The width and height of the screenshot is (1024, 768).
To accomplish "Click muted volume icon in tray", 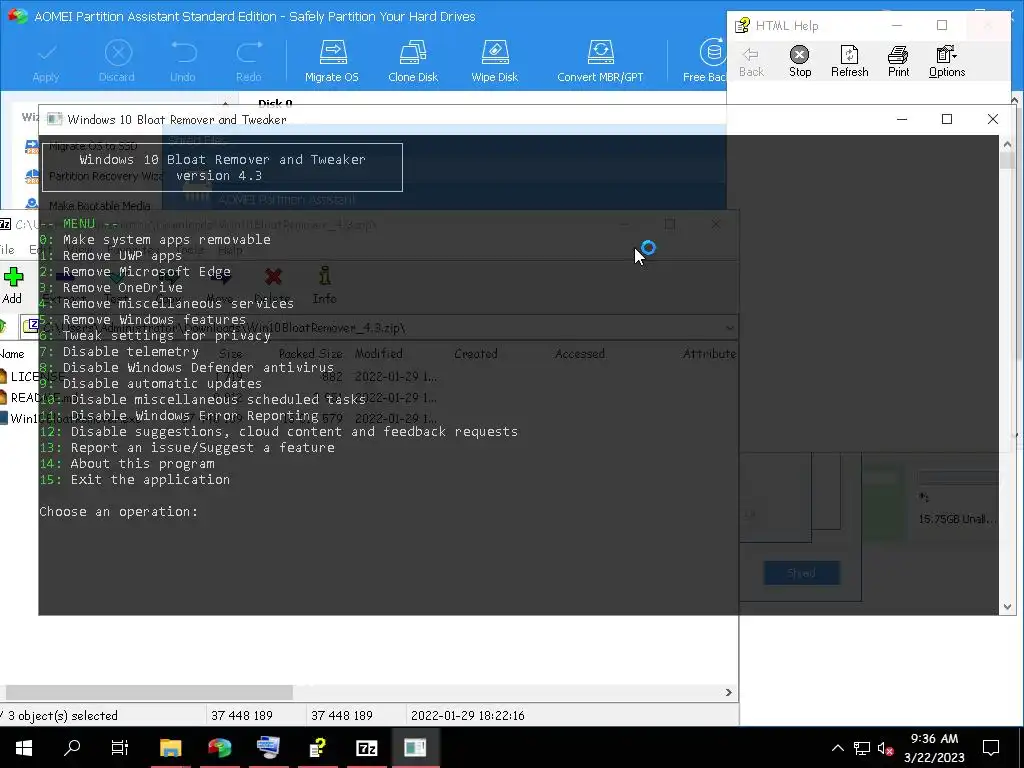I will 885,748.
